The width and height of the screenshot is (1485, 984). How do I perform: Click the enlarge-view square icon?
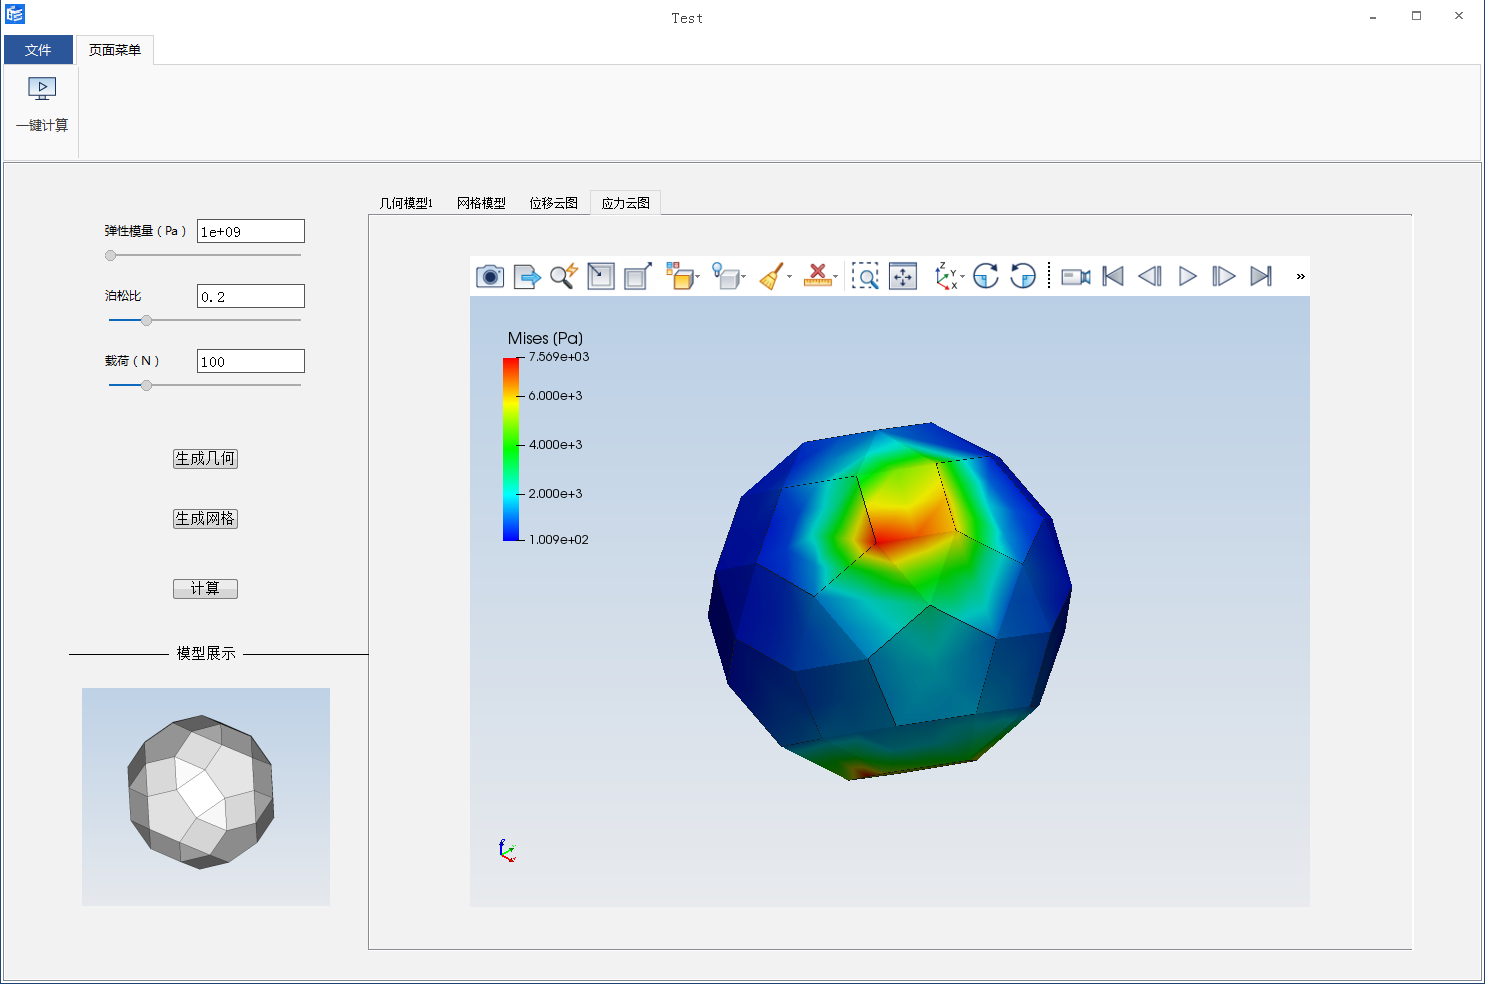tap(638, 276)
